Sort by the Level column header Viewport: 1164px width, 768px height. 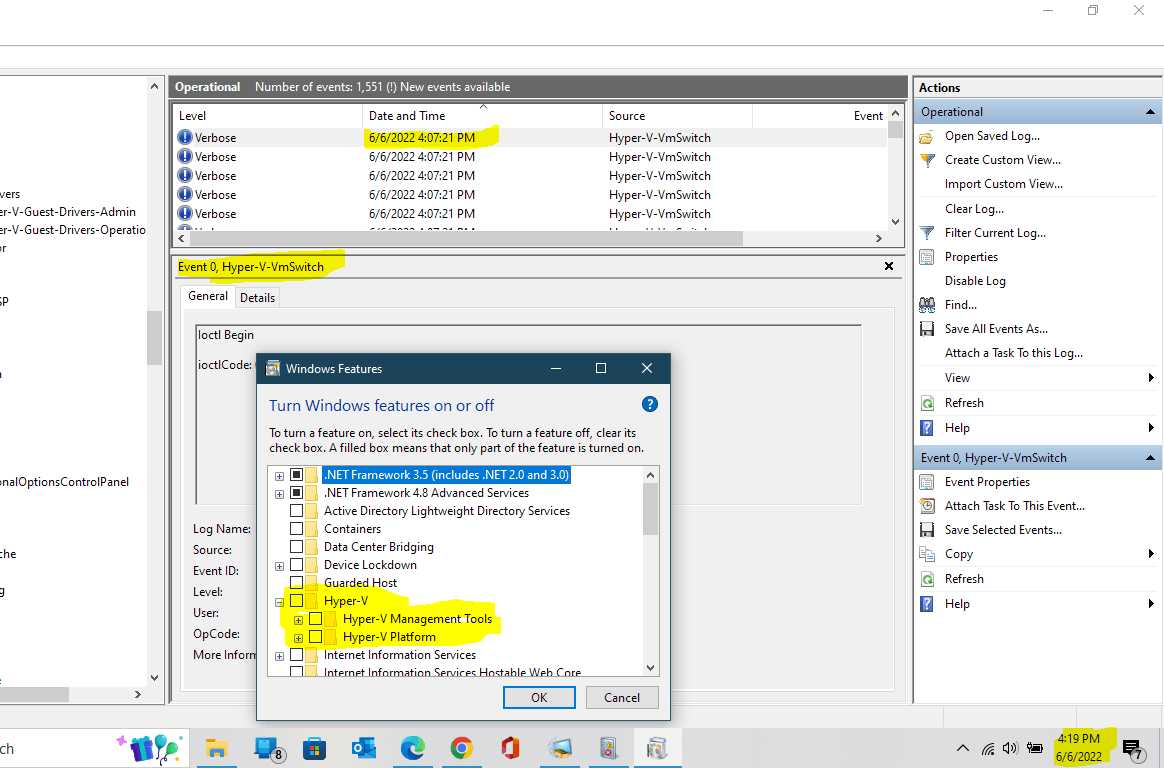click(x=268, y=116)
